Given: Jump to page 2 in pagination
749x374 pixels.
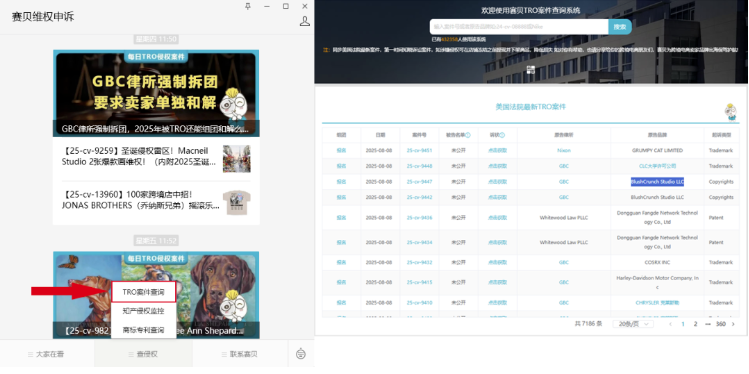Looking at the screenshot, I should [x=696, y=324].
